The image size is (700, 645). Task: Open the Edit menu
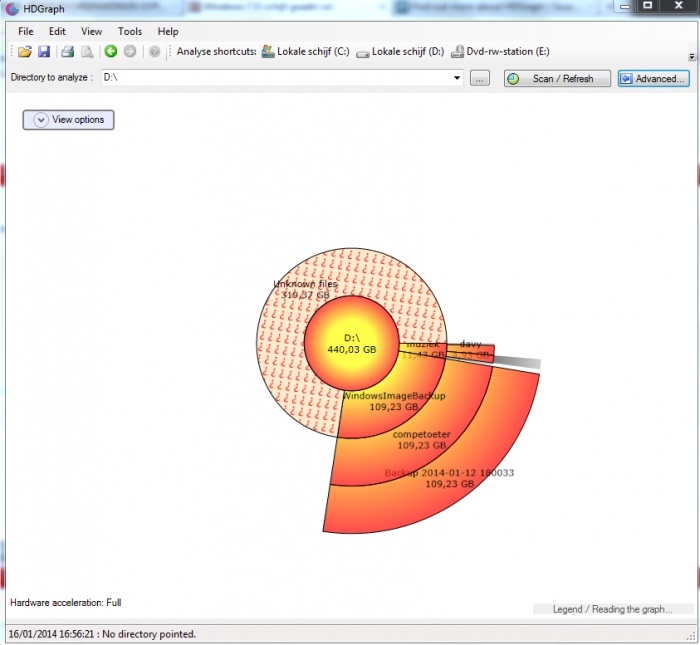coord(57,32)
